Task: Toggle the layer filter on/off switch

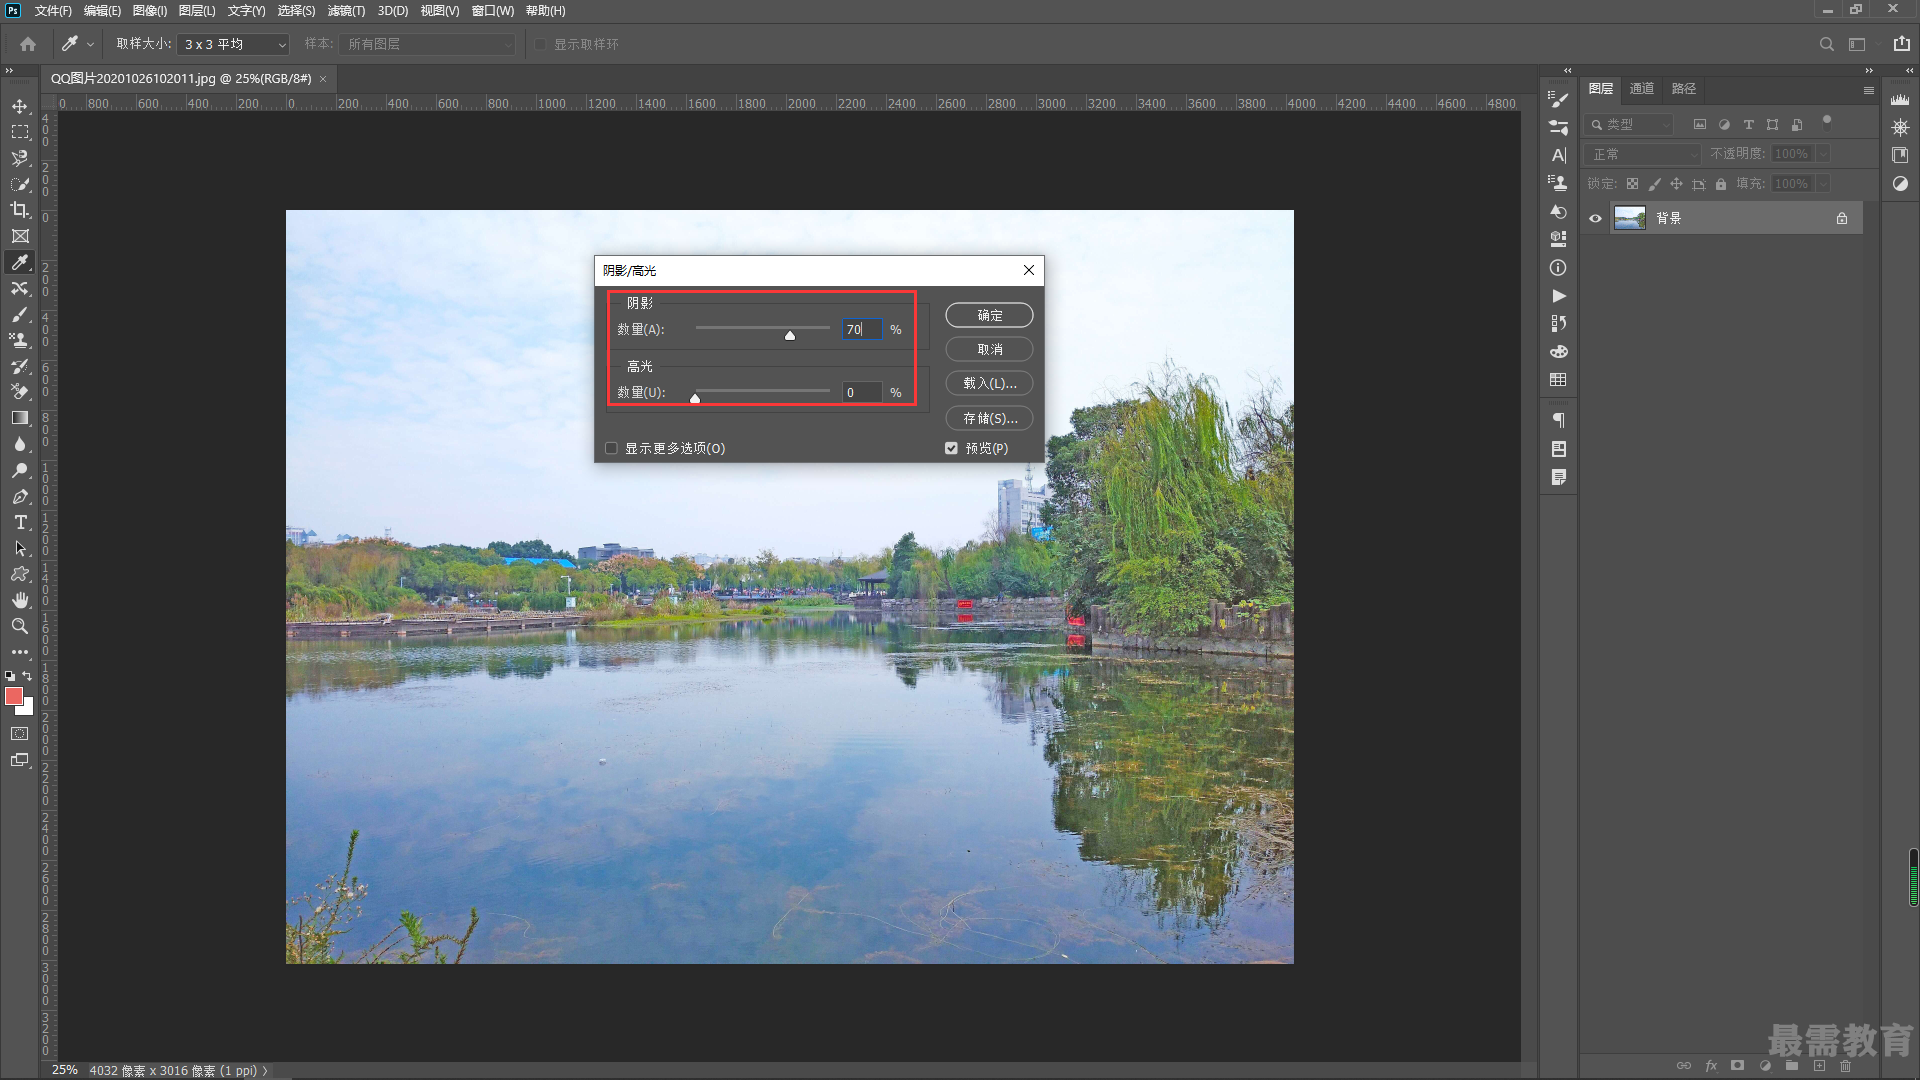Action: coord(1827,122)
